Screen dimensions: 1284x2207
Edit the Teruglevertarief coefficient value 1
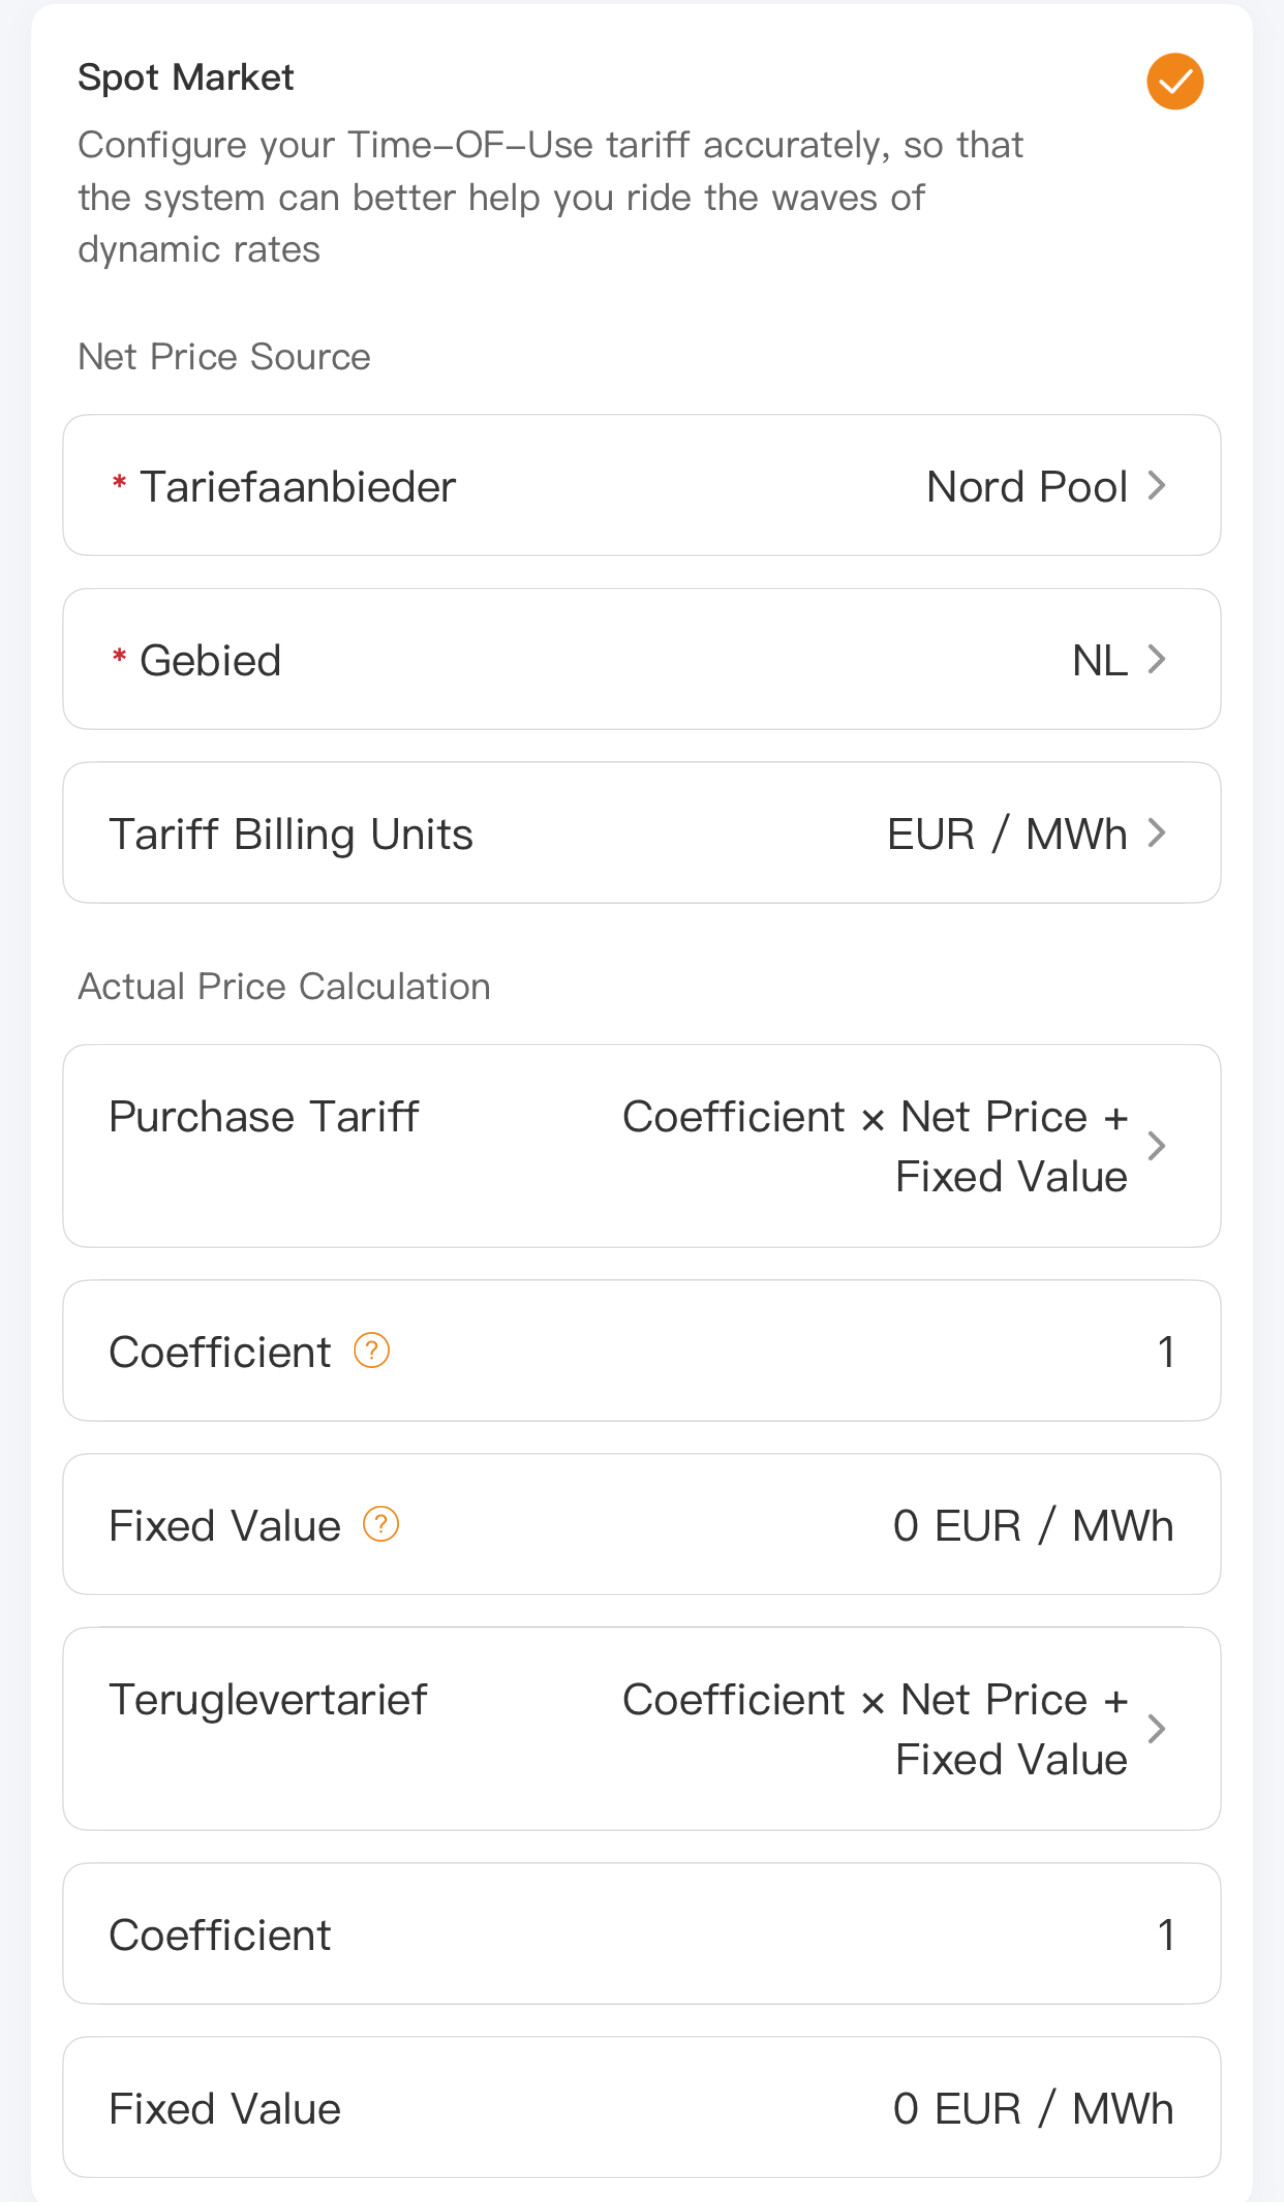point(1165,1935)
